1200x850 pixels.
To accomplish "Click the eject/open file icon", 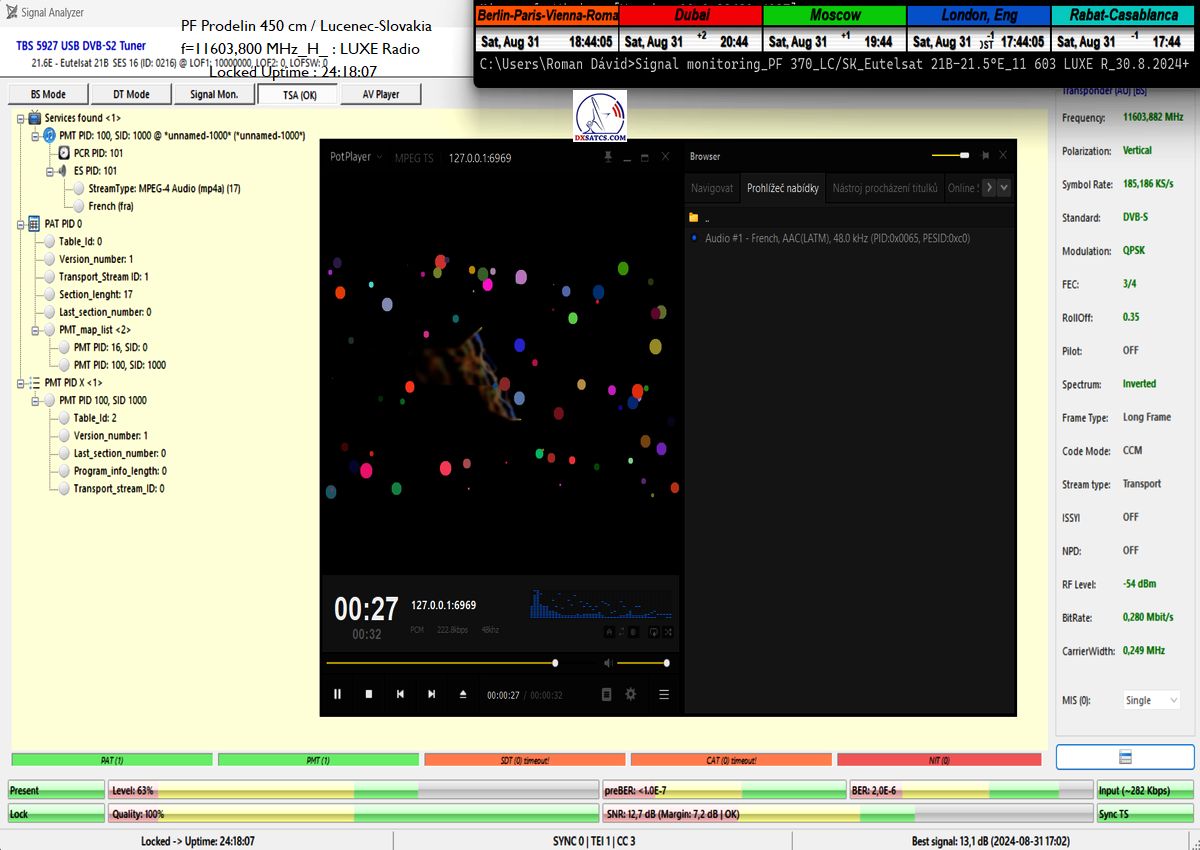I will pos(462,694).
